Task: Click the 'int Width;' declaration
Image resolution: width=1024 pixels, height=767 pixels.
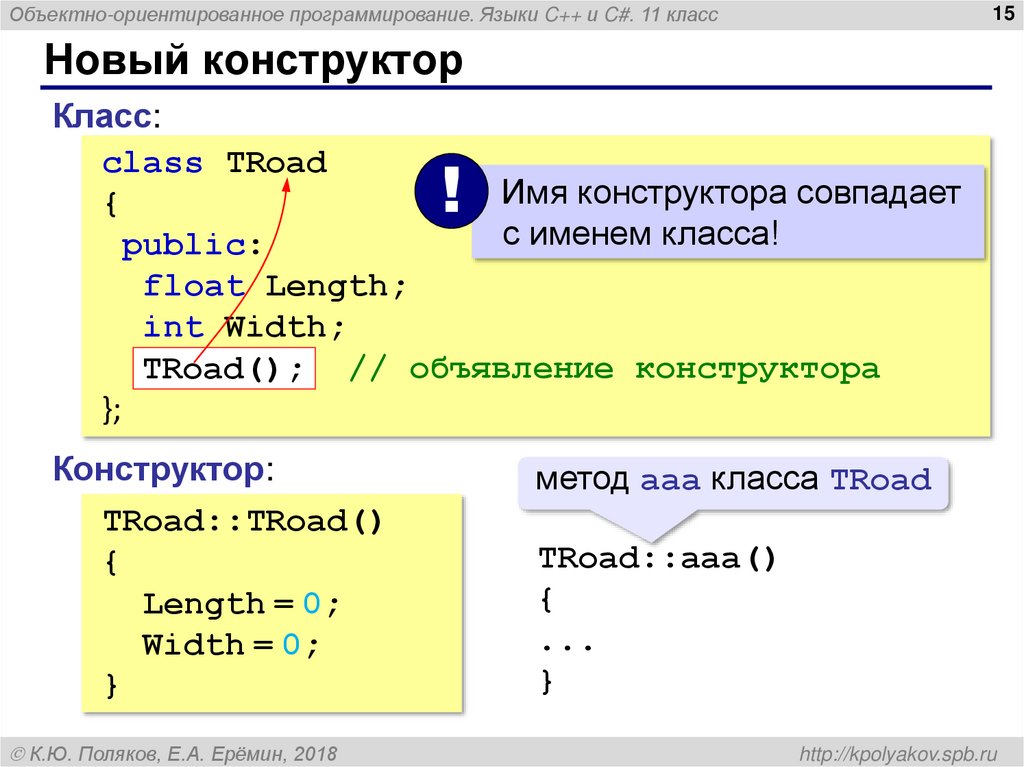Action: tap(243, 327)
